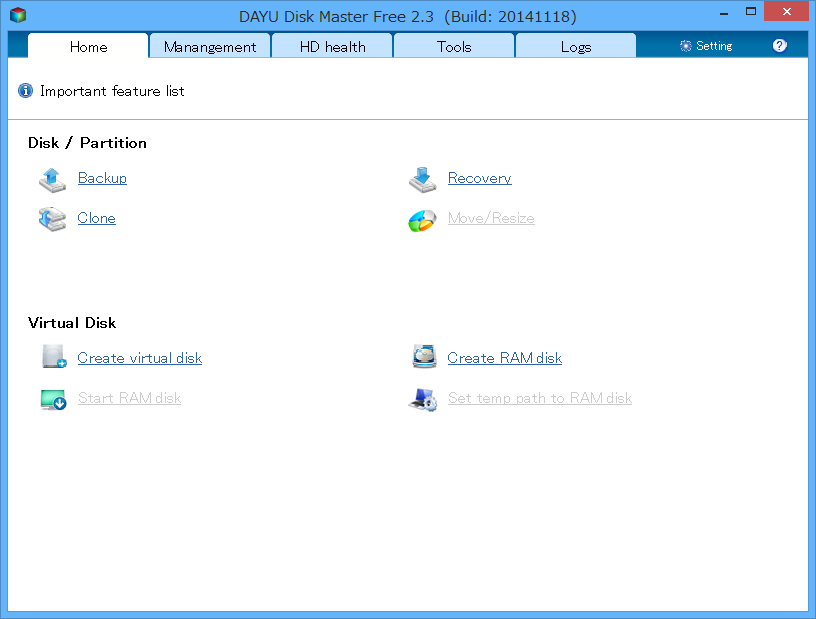This screenshot has height=619, width=816.
Task: Click the Backup disk icon
Action: (52, 179)
